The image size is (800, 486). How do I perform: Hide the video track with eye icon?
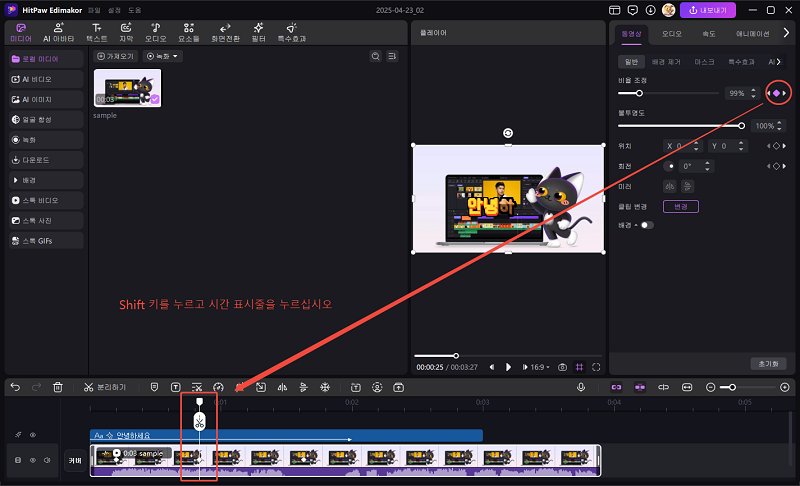[33, 460]
